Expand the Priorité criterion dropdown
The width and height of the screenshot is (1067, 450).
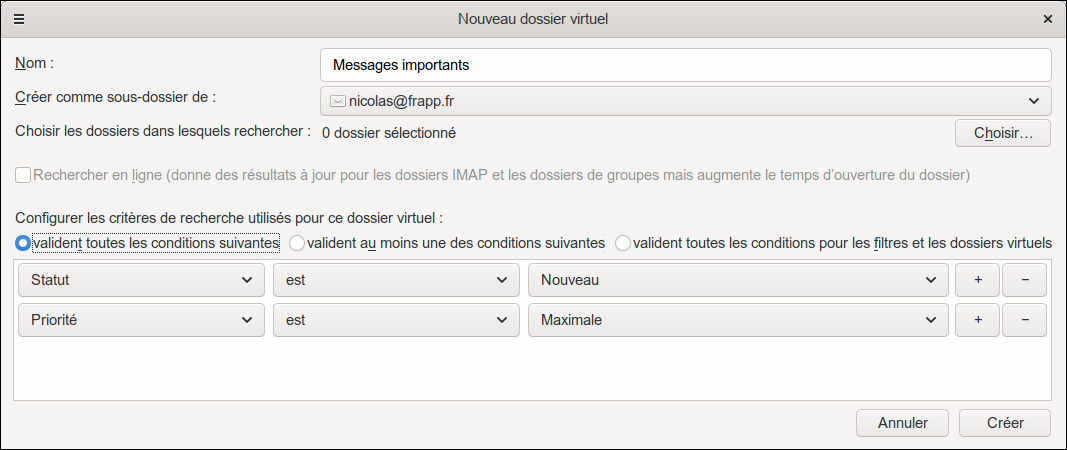tap(141, 320)
